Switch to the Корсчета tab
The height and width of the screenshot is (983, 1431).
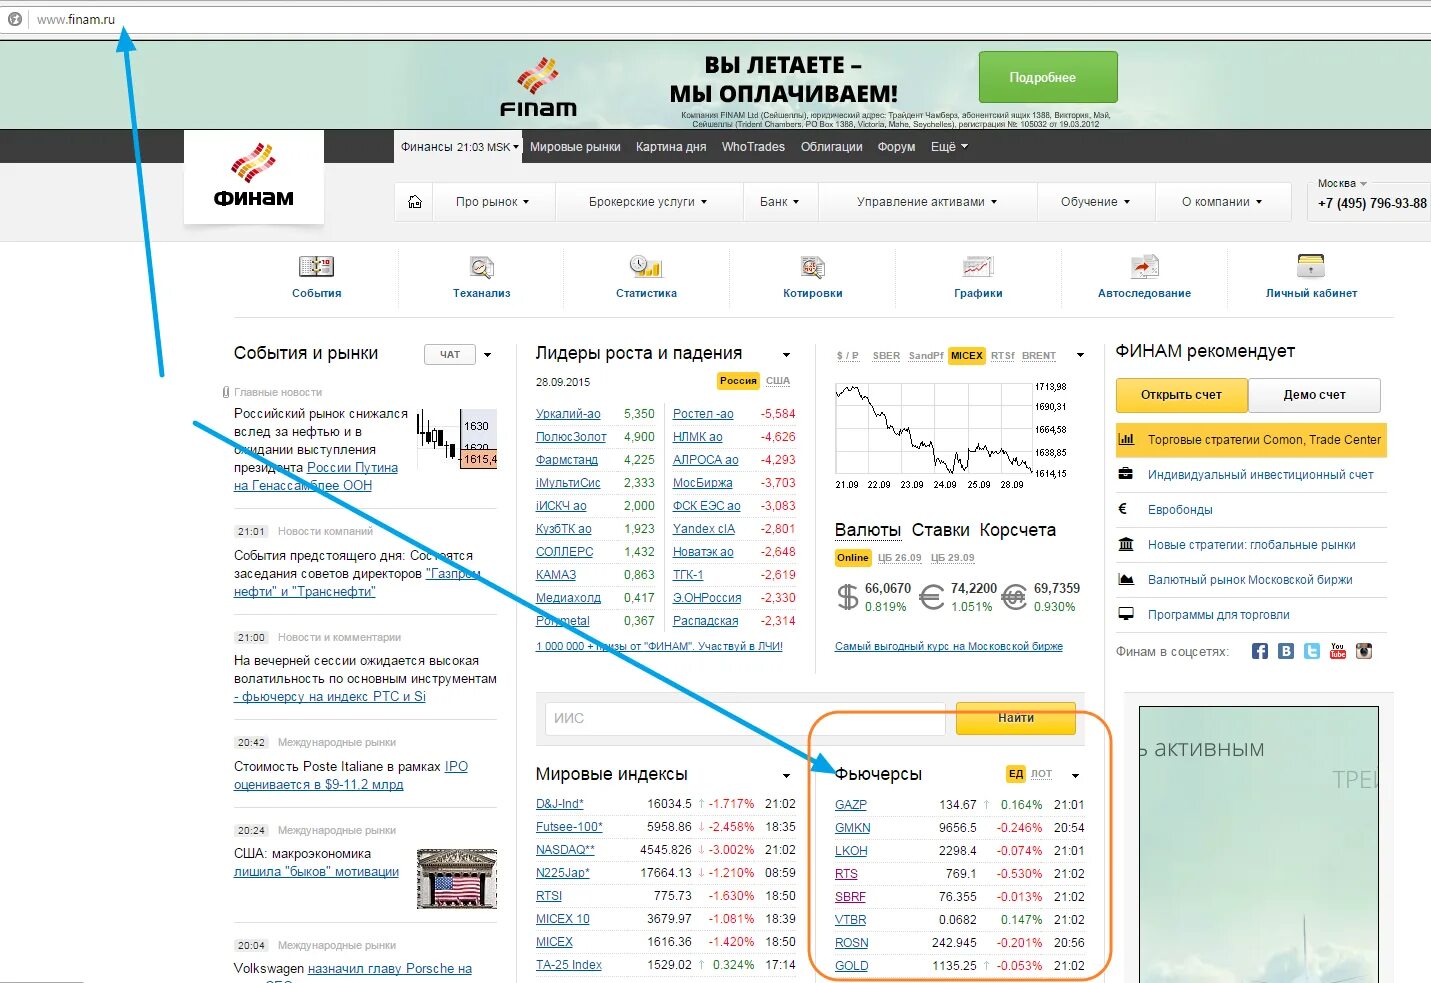[1018, 530]
